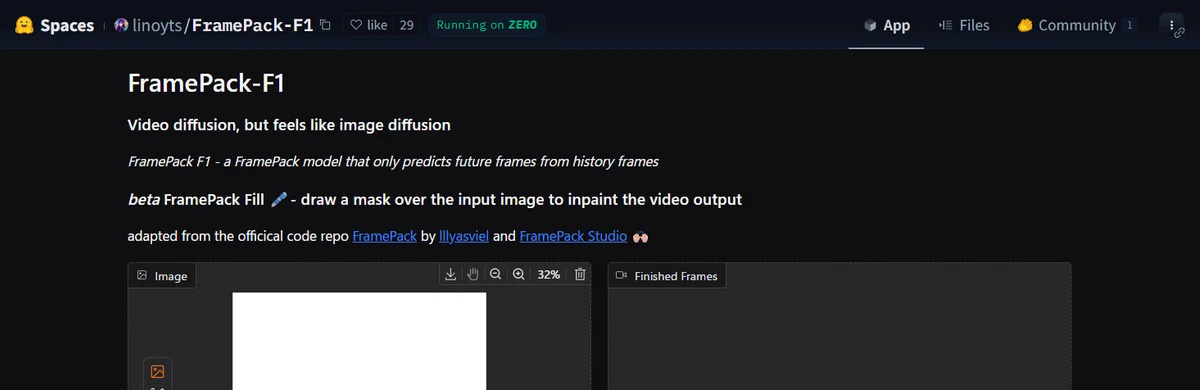Screen dimensions: 1200x390
Task: Zoom out of the image canvas
Action: tap(495, 274)
